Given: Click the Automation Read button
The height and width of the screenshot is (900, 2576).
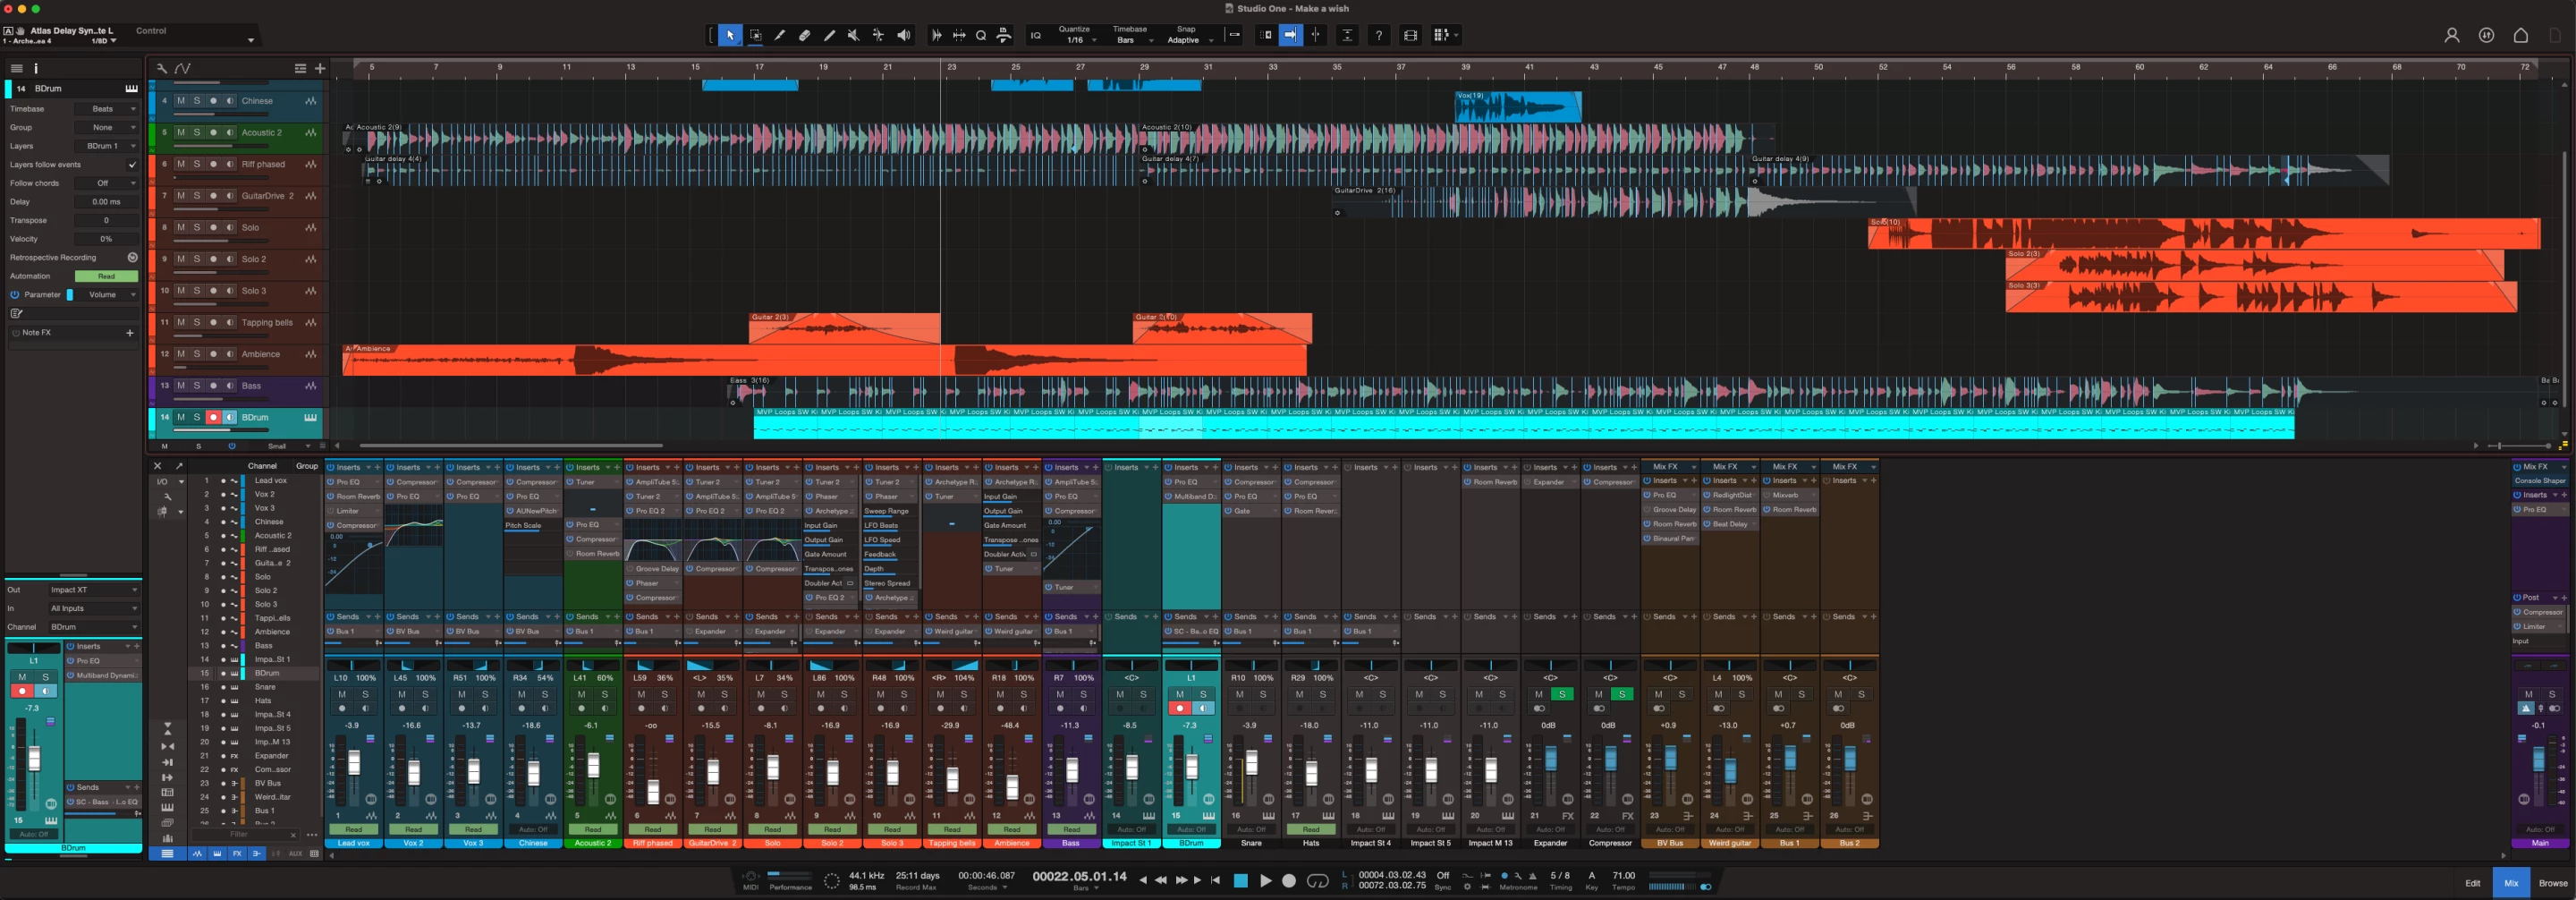Looking at the screenshot, I should coord(106,276).
